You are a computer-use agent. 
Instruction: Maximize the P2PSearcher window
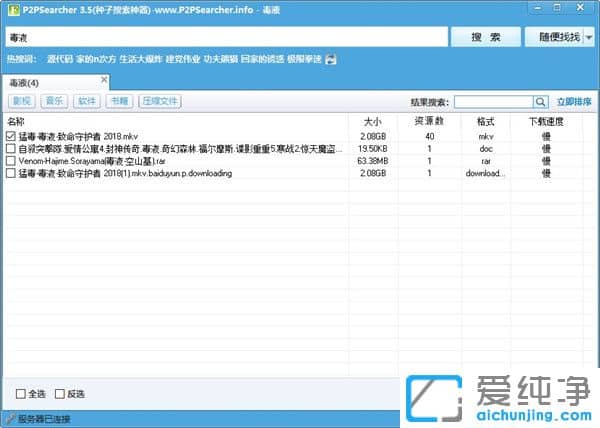tap(558, 8)
